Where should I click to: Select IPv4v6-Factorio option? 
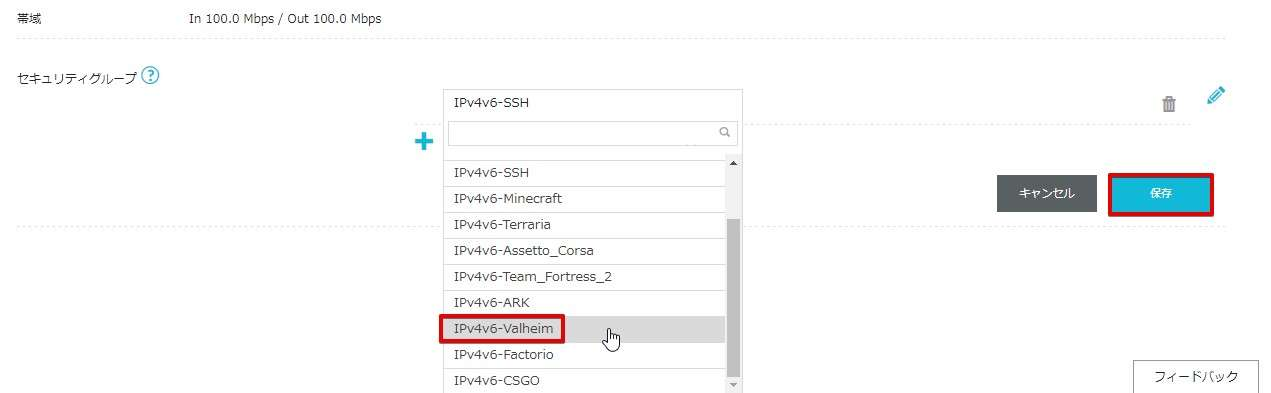585,355
